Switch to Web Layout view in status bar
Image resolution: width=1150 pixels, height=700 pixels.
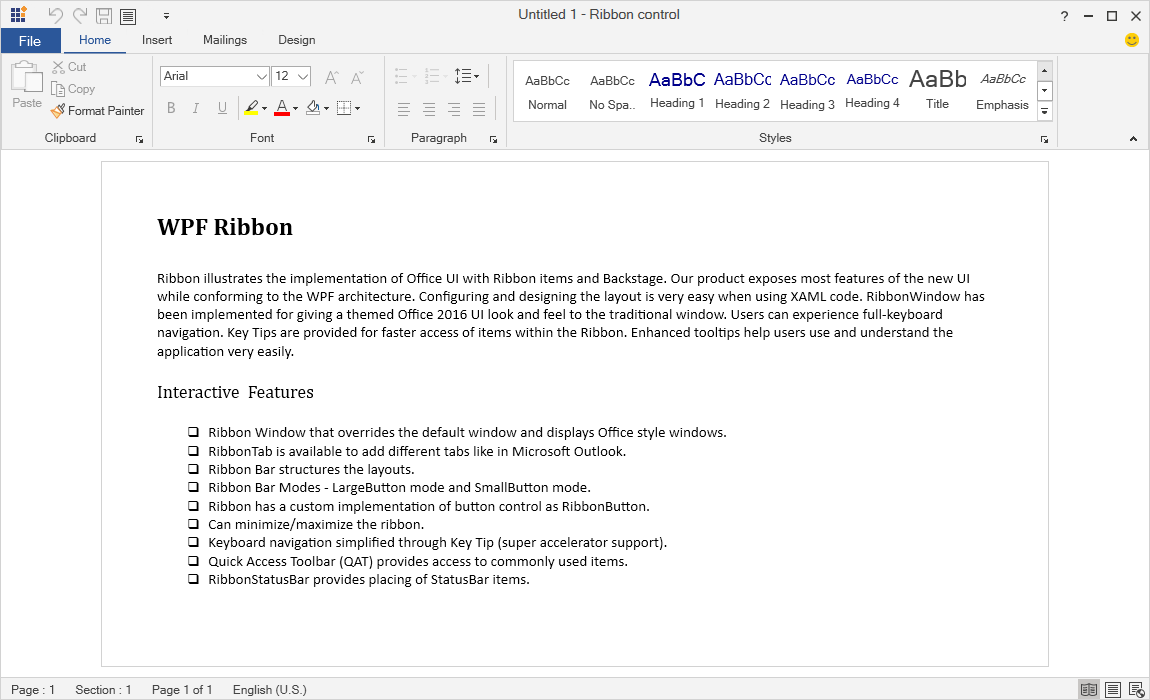pyautogui.click(x=1137, y=689)
